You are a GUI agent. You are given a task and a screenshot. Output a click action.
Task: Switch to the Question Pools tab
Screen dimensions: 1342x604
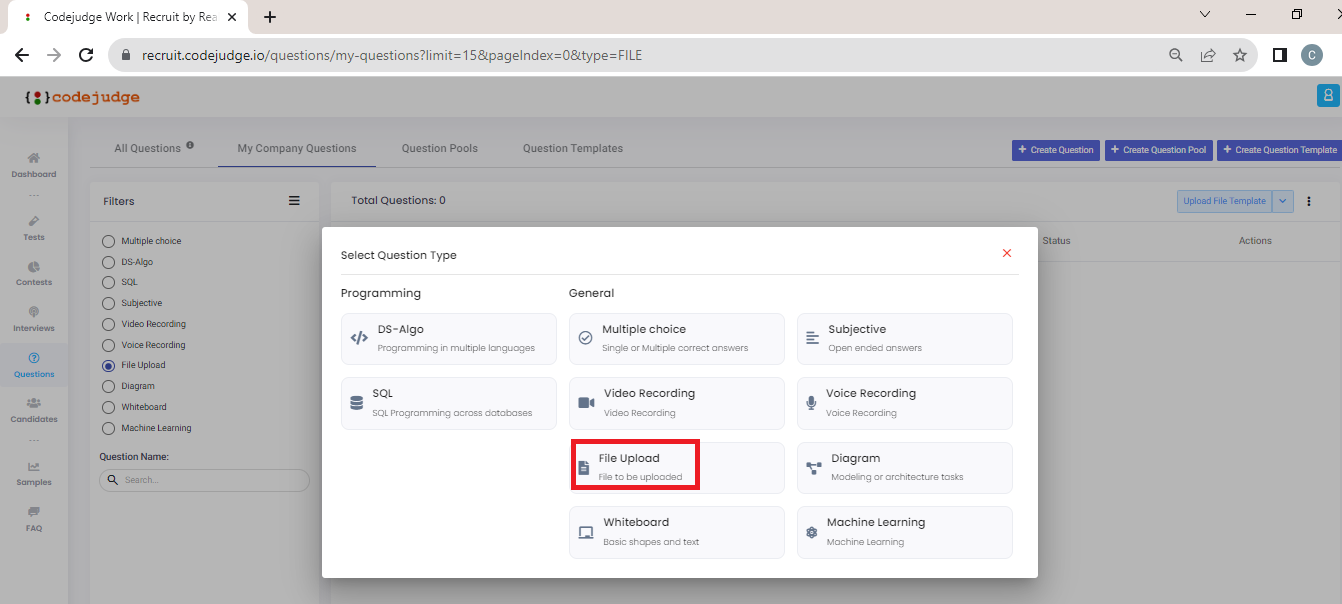pos(439,148)
